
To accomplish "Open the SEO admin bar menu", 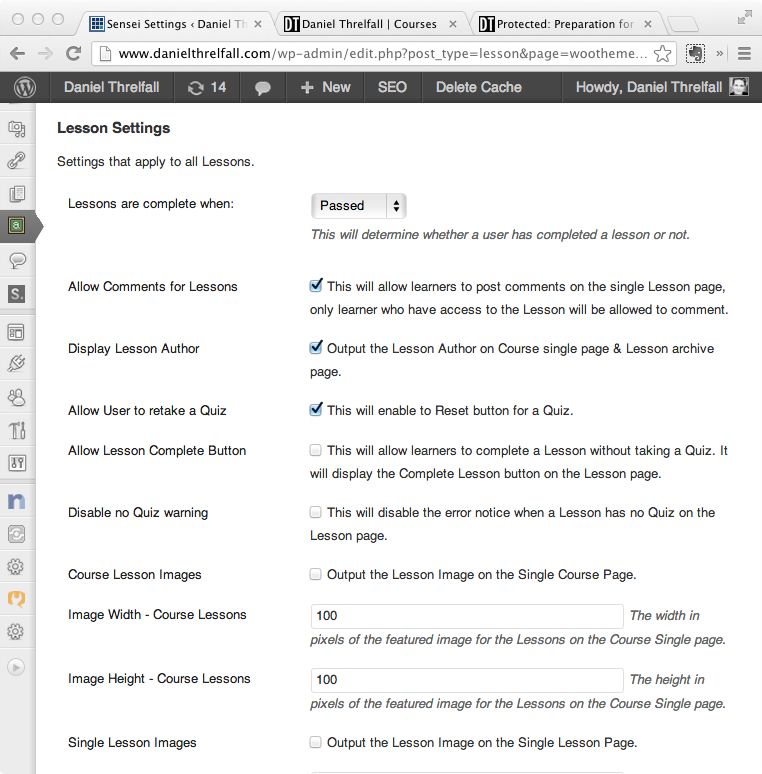I will pyautogui.click(x=392, y=87).
